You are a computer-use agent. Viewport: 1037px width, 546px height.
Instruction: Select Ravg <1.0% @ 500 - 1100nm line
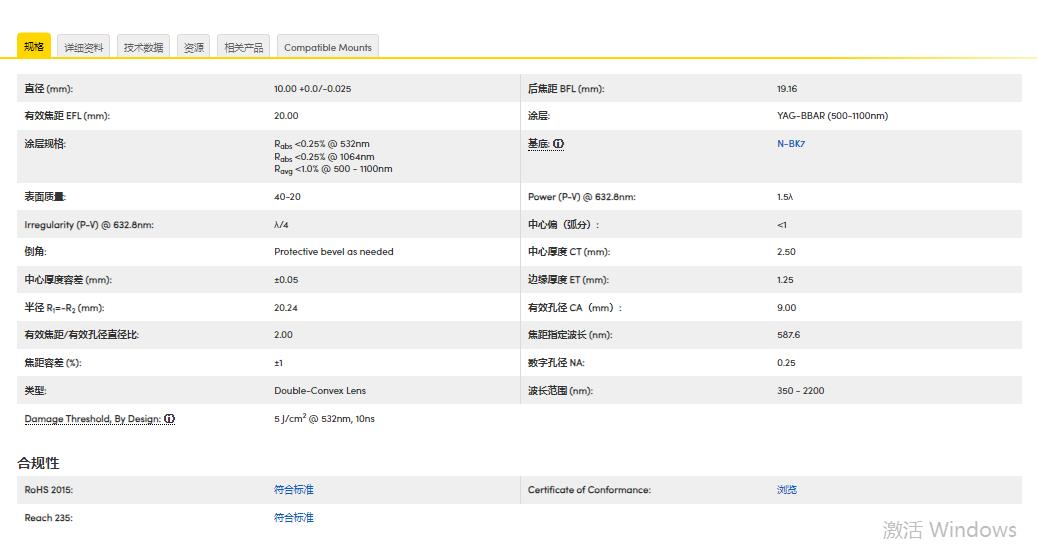coord(333,169)
